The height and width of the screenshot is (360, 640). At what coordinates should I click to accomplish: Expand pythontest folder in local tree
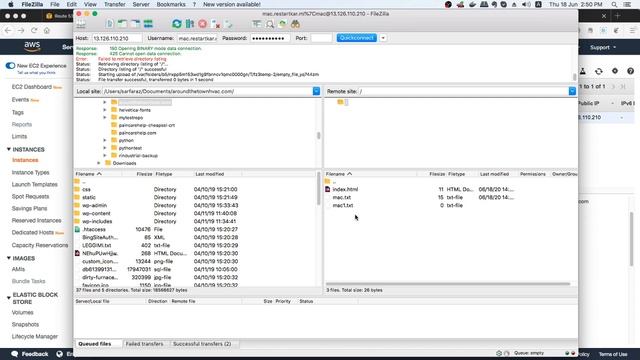(104, 148)
